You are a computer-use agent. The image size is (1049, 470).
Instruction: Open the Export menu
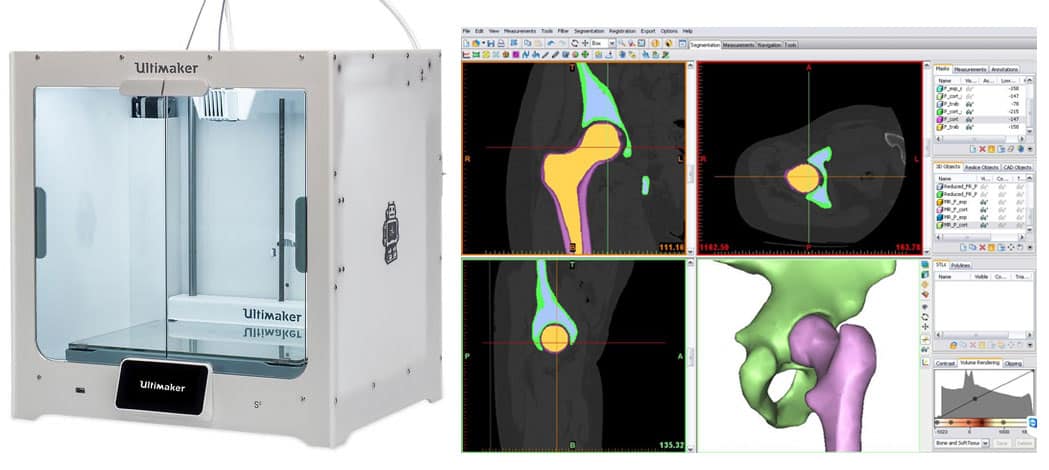tap(648, 31)
